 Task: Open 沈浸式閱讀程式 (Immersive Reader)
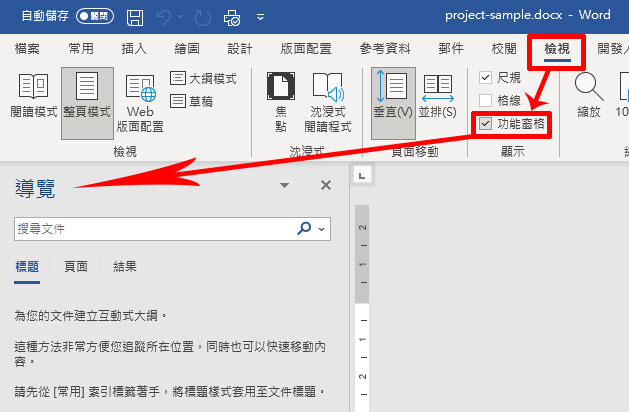point(327,102)
